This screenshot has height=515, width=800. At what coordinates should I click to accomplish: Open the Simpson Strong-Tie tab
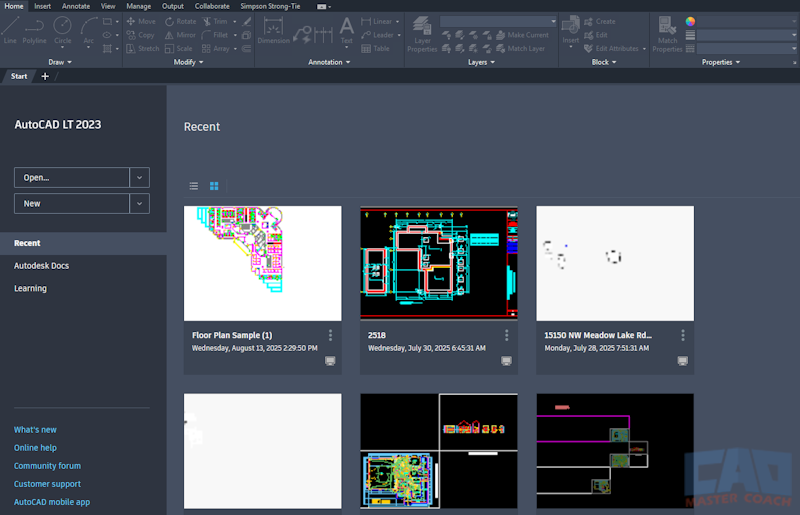(270, 6)
